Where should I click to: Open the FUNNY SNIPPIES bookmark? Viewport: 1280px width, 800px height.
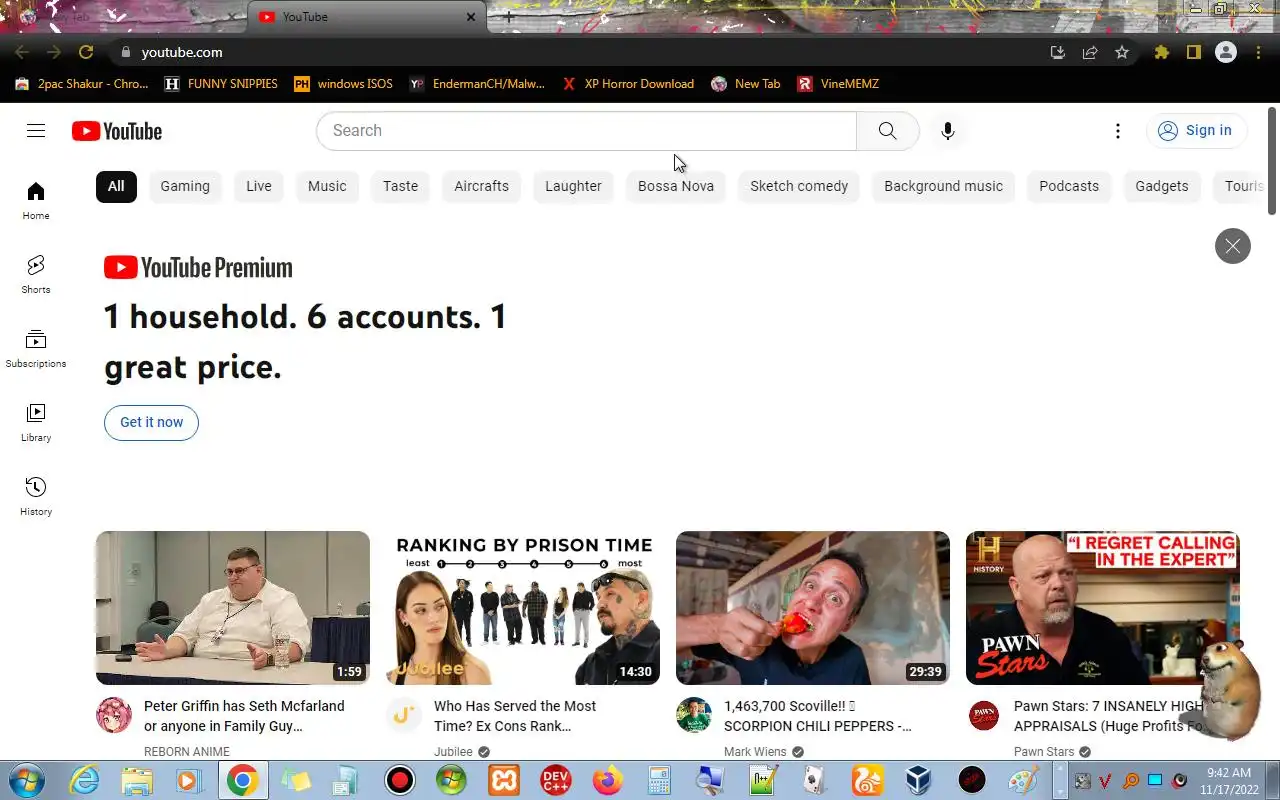(x=221, y=84)
